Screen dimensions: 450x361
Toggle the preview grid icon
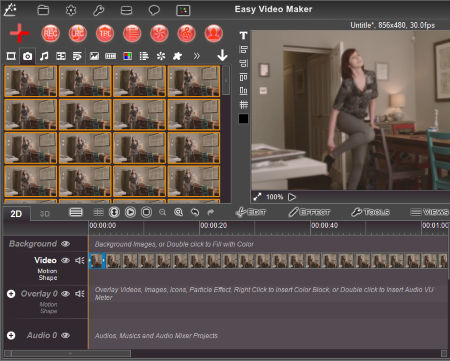pos(244,105)
